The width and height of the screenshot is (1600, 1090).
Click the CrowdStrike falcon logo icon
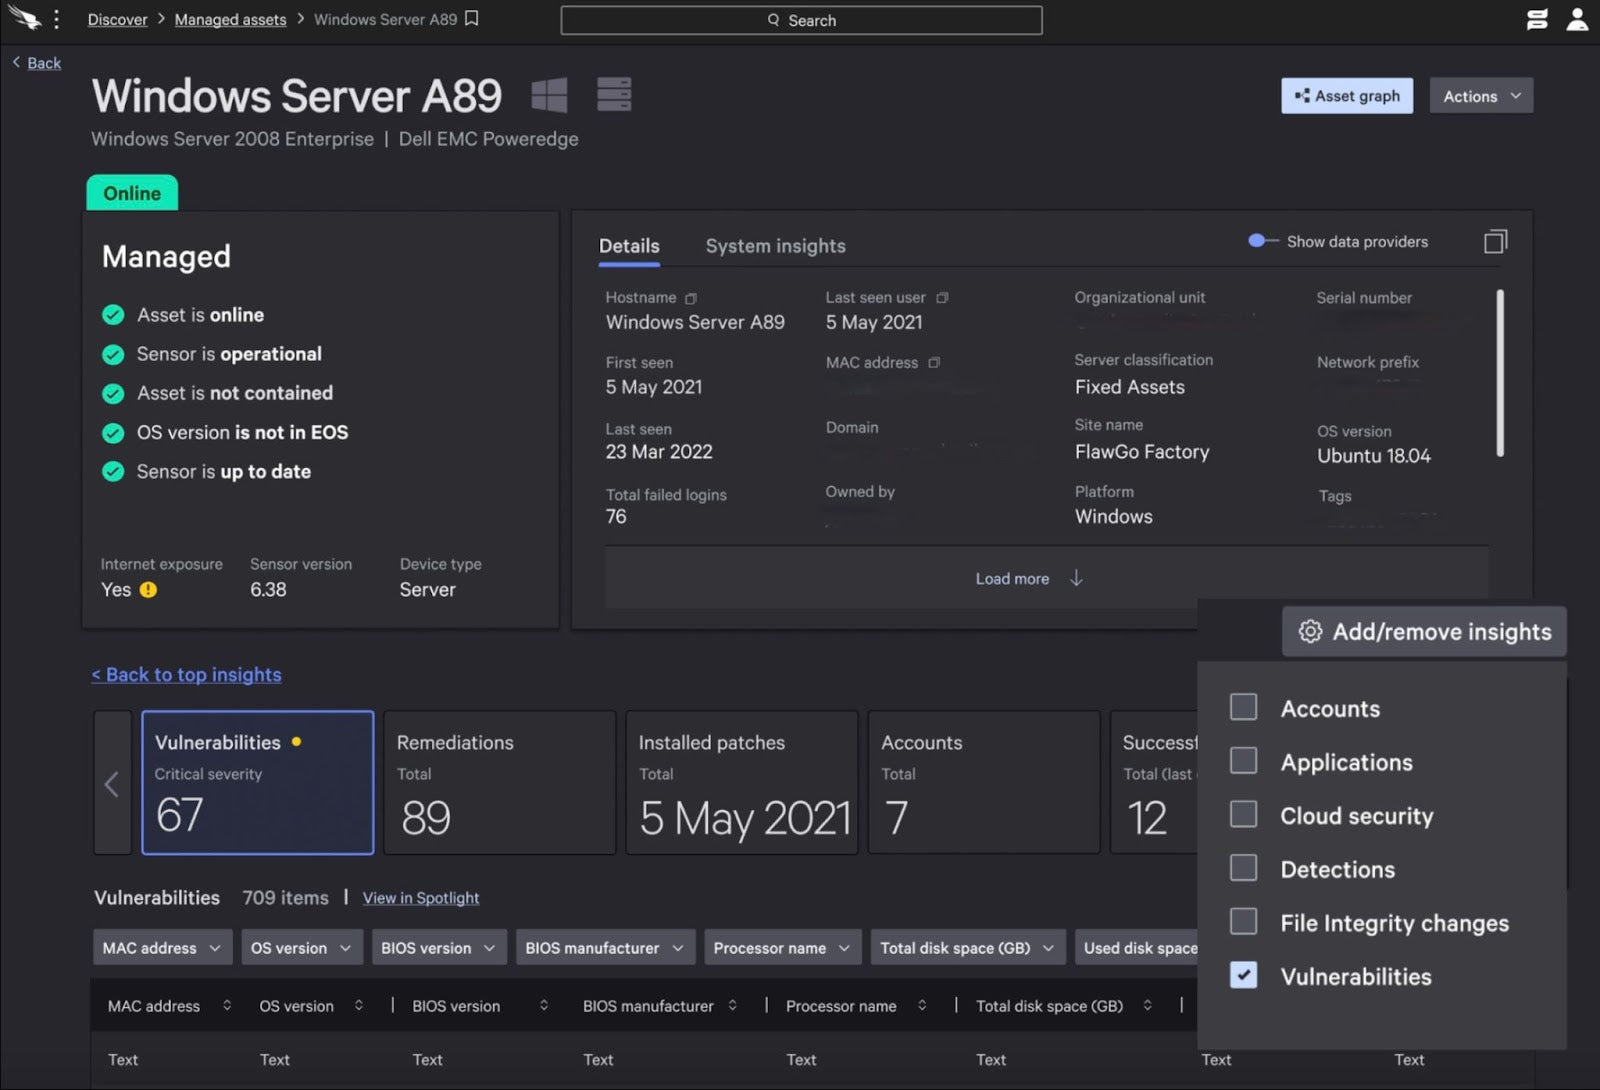coord(24,19)
